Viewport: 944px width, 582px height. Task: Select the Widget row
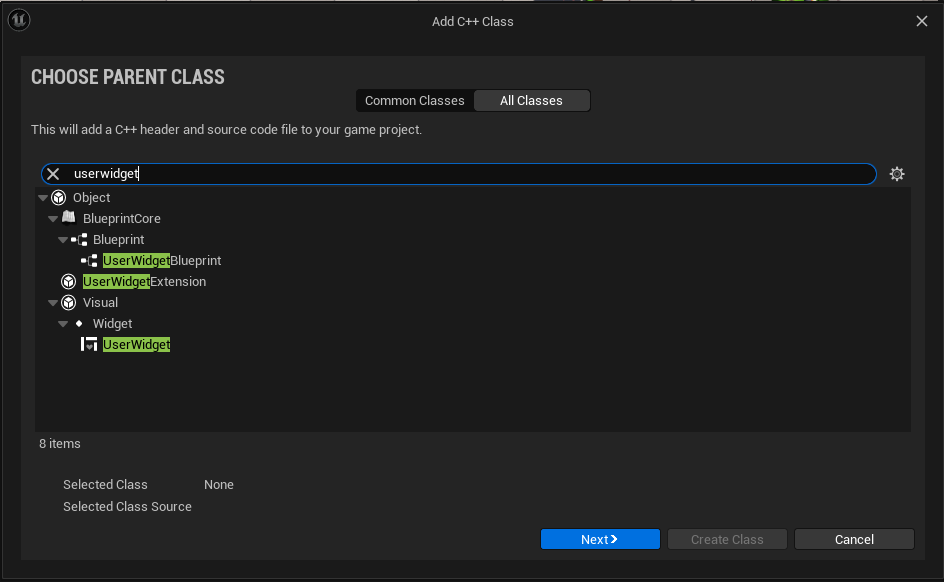click(473, 324)
